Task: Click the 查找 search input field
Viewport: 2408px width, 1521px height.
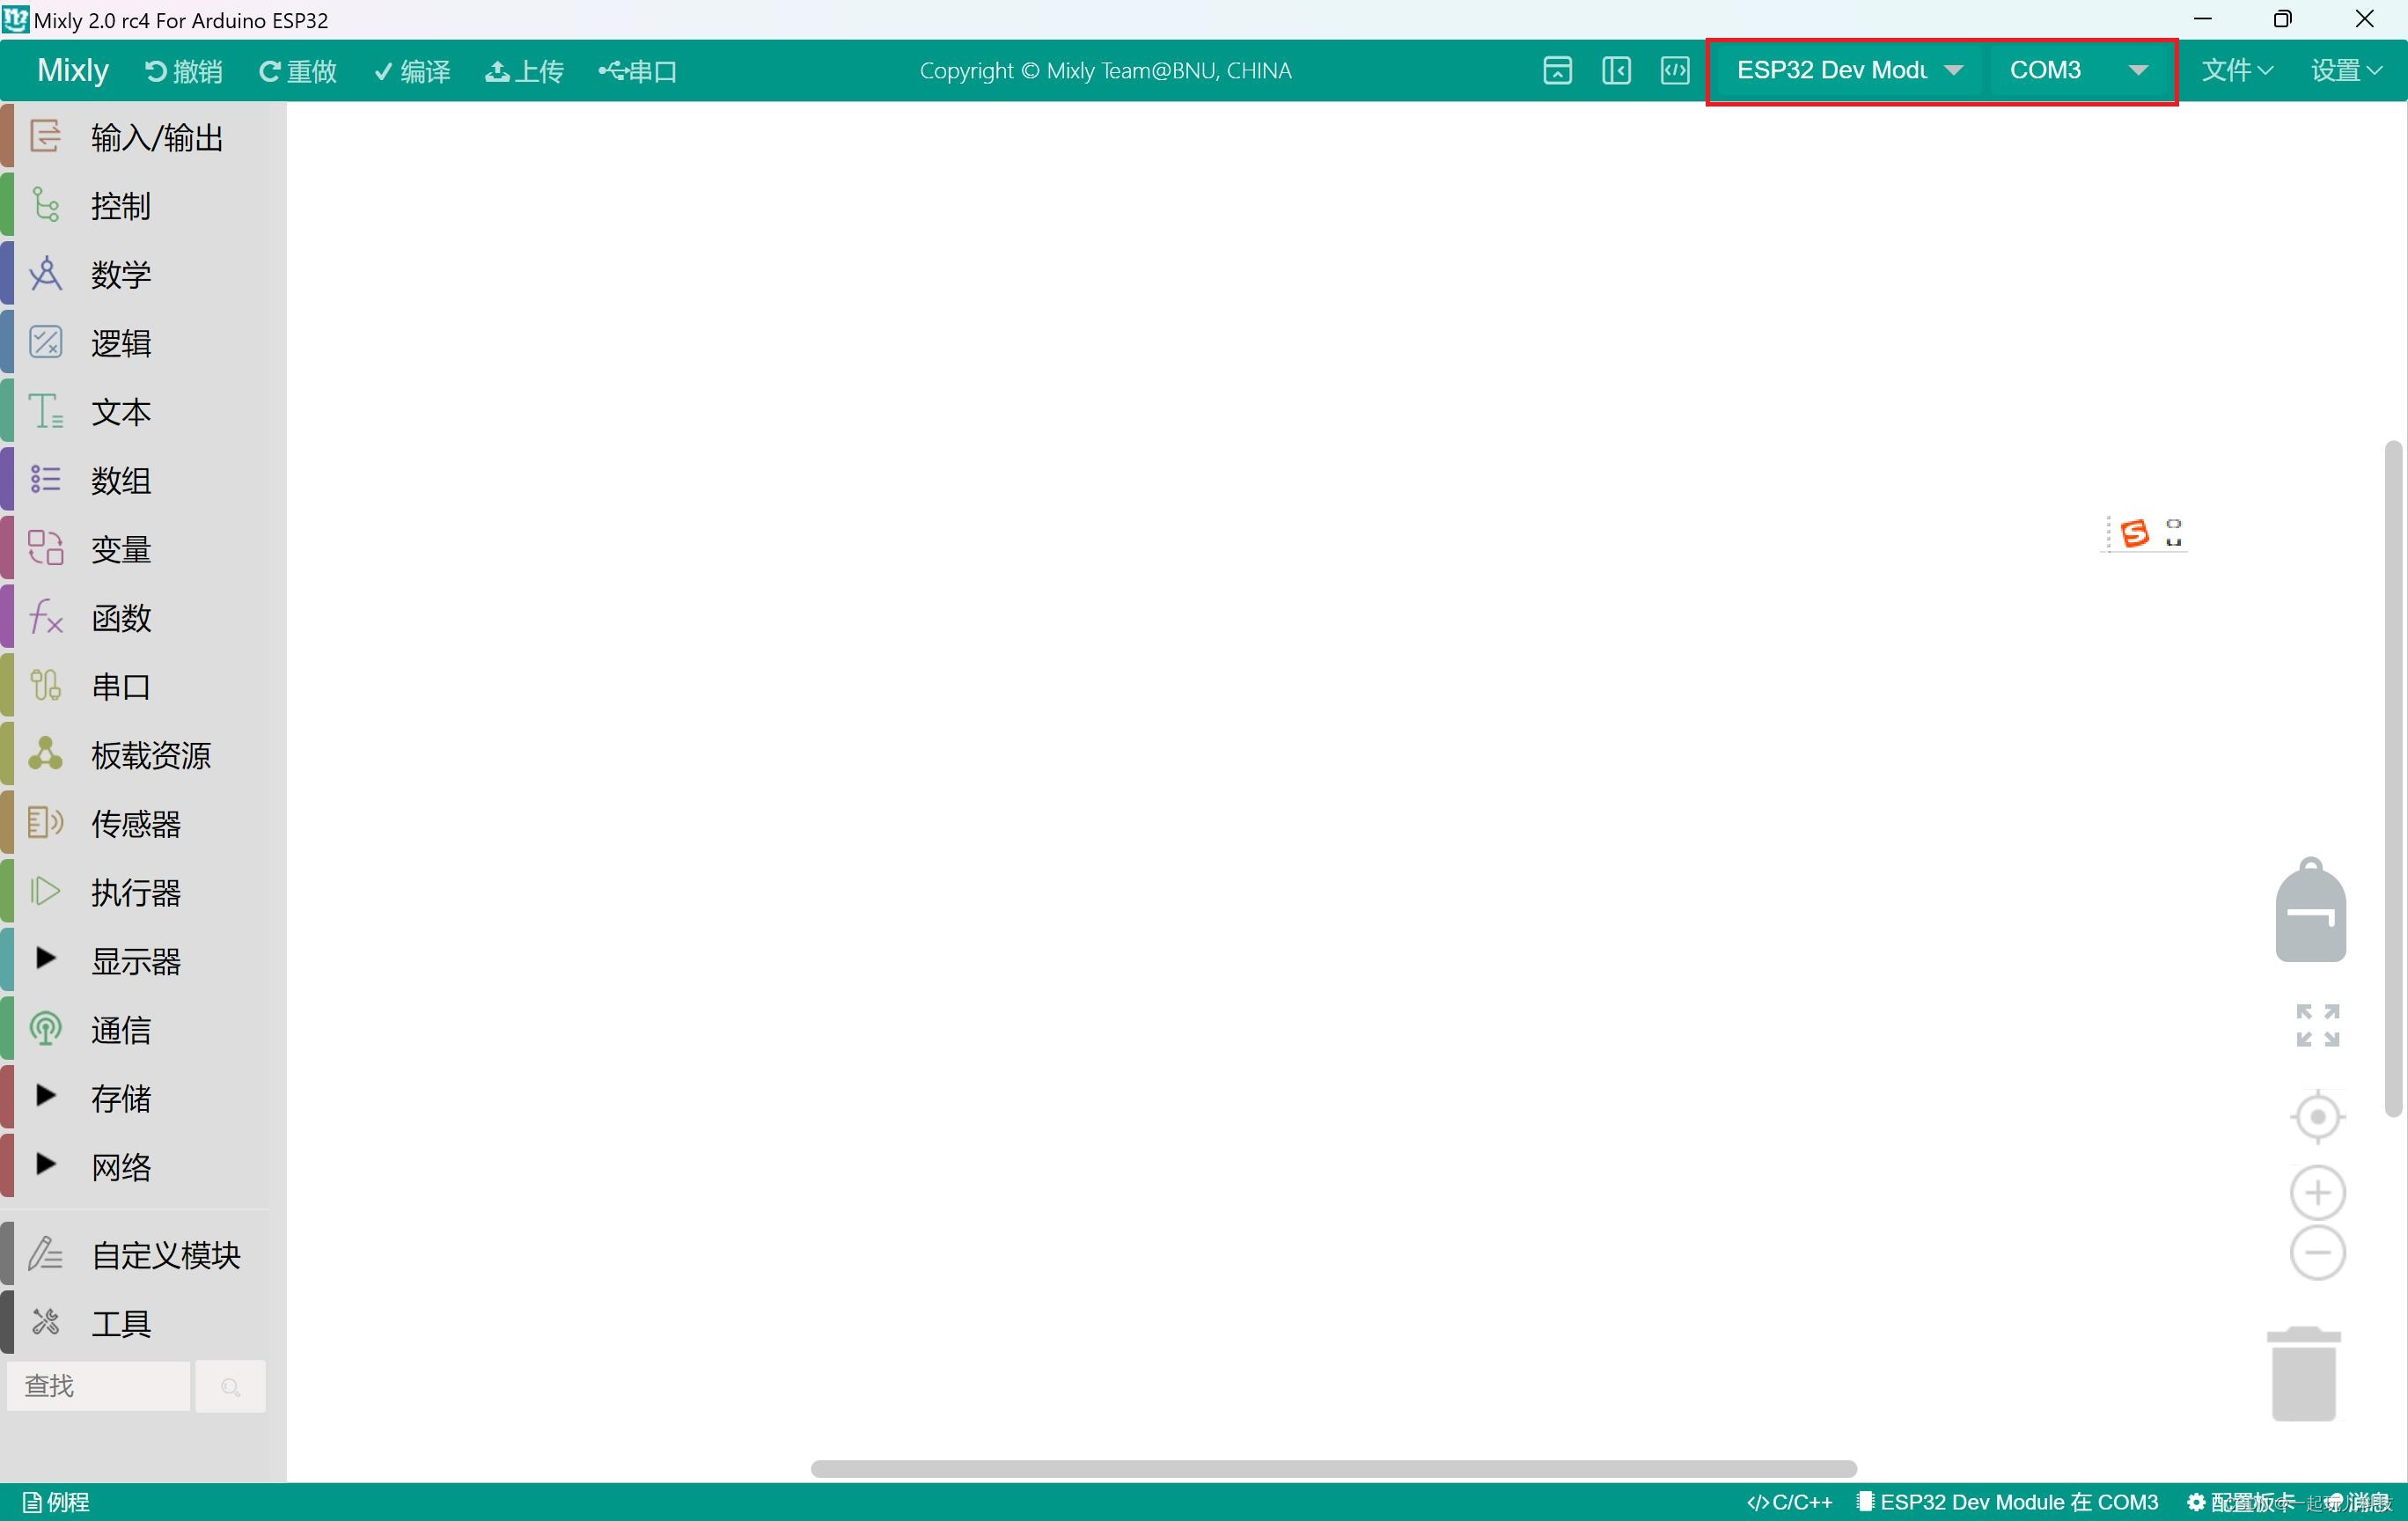Action: click(98, 1387)
